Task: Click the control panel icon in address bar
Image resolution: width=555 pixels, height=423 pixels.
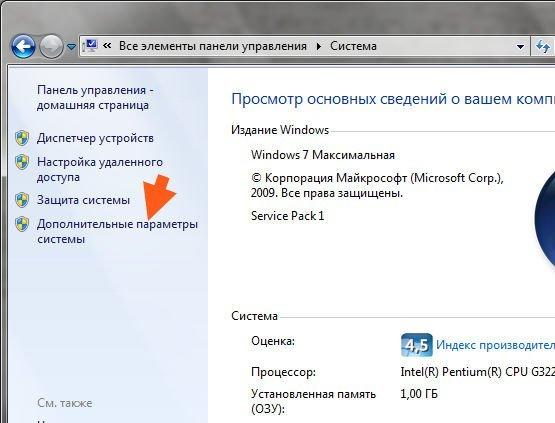Action: click(90, 46)
